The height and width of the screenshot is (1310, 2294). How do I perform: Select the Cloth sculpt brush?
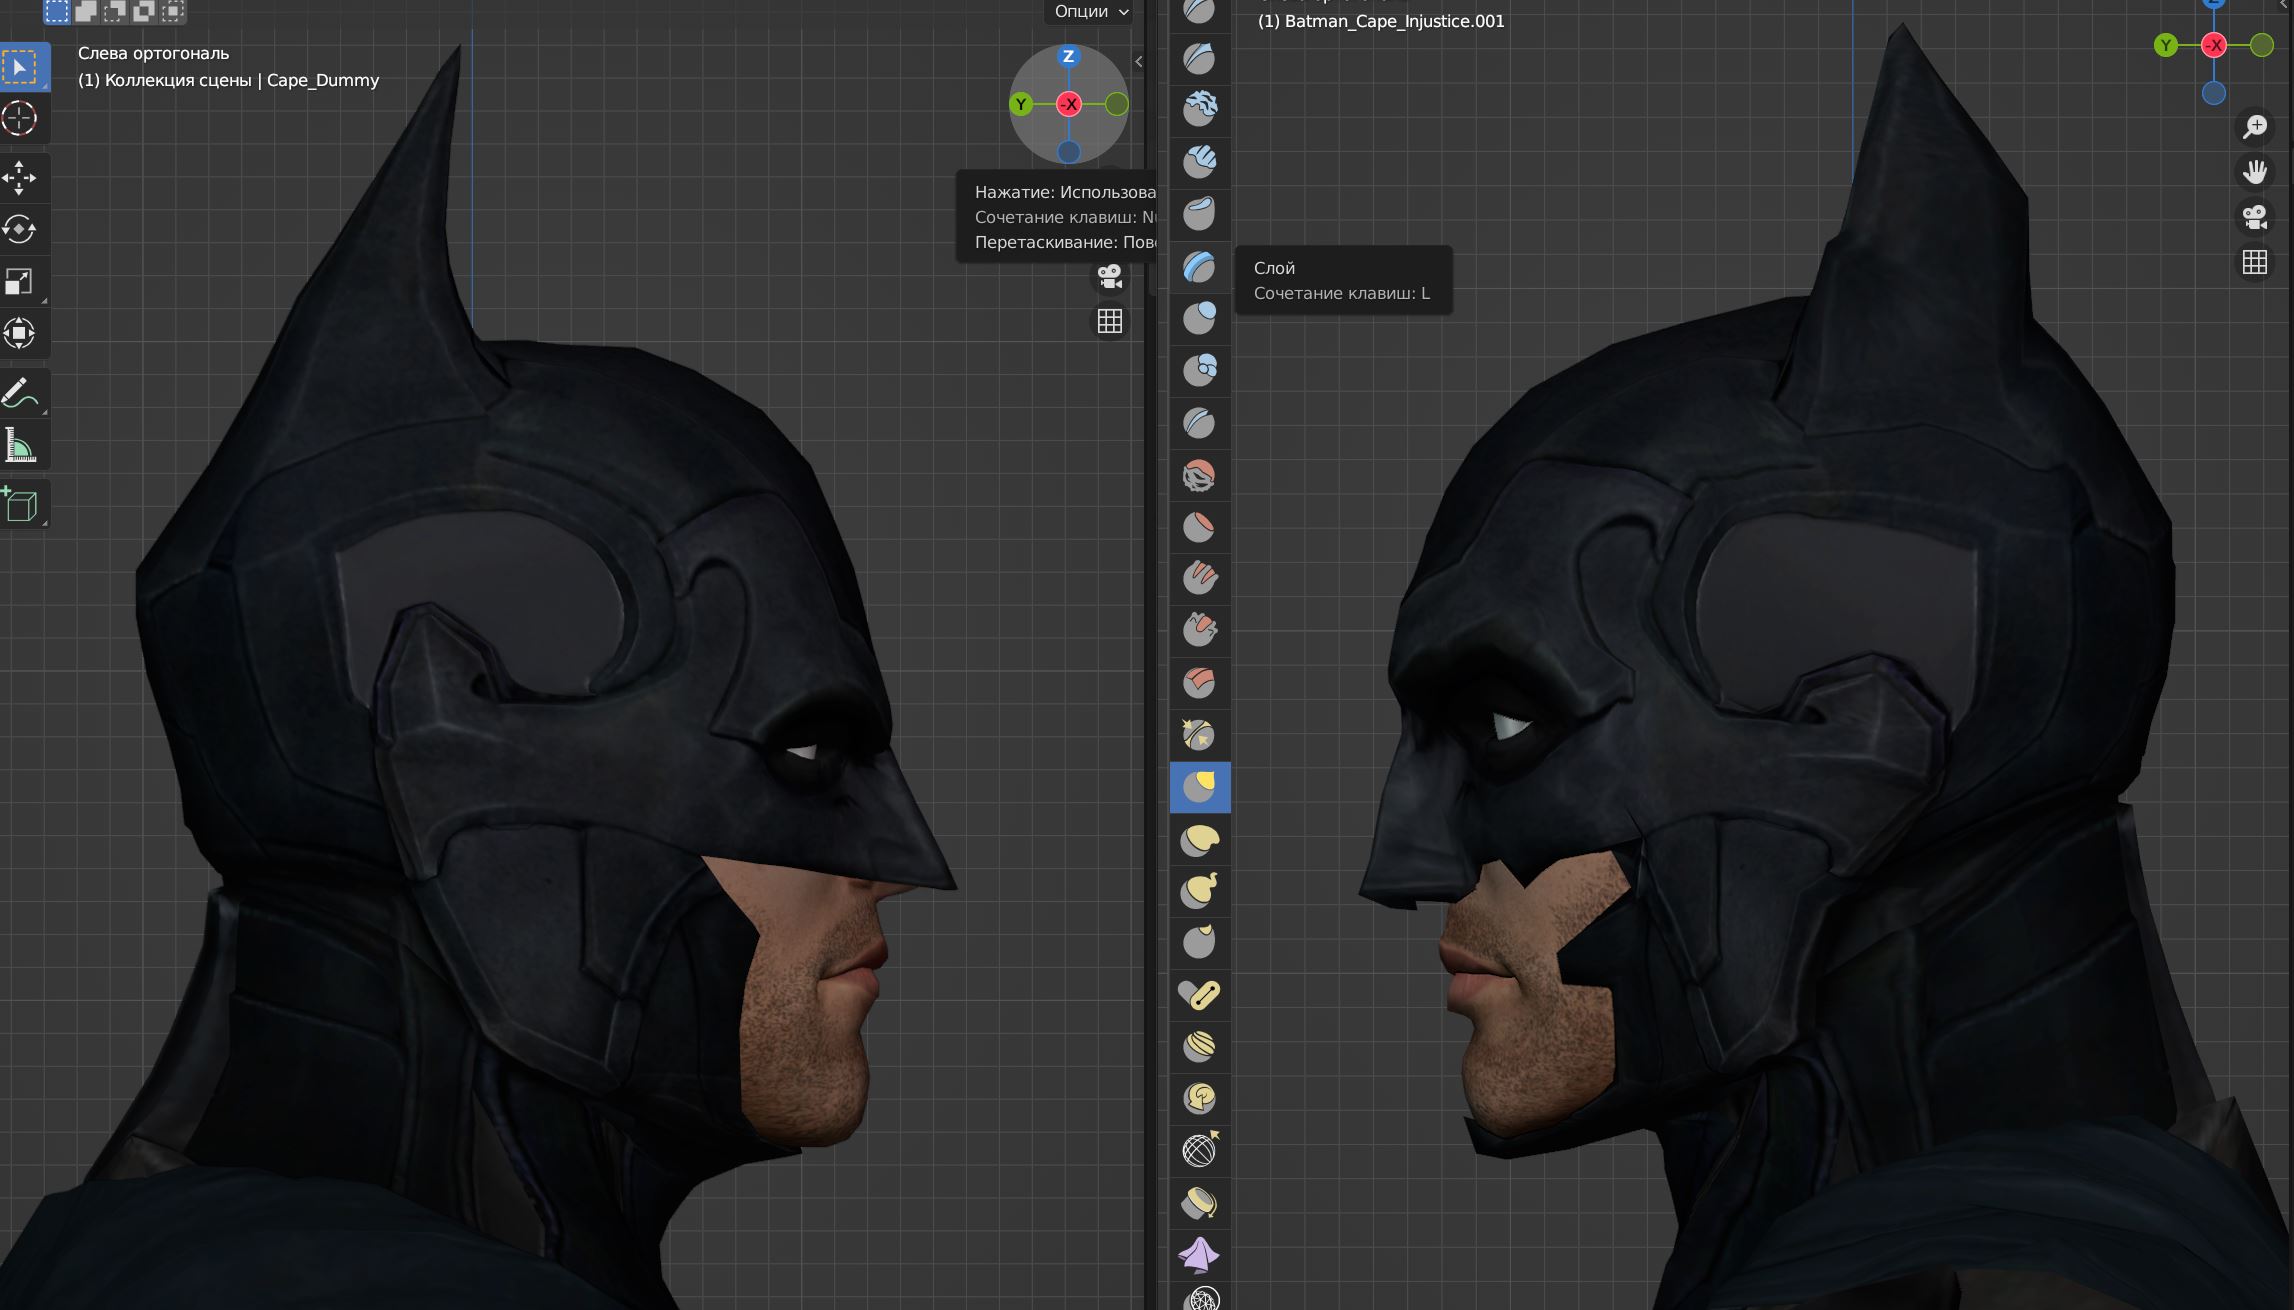pos(1199,1255)
